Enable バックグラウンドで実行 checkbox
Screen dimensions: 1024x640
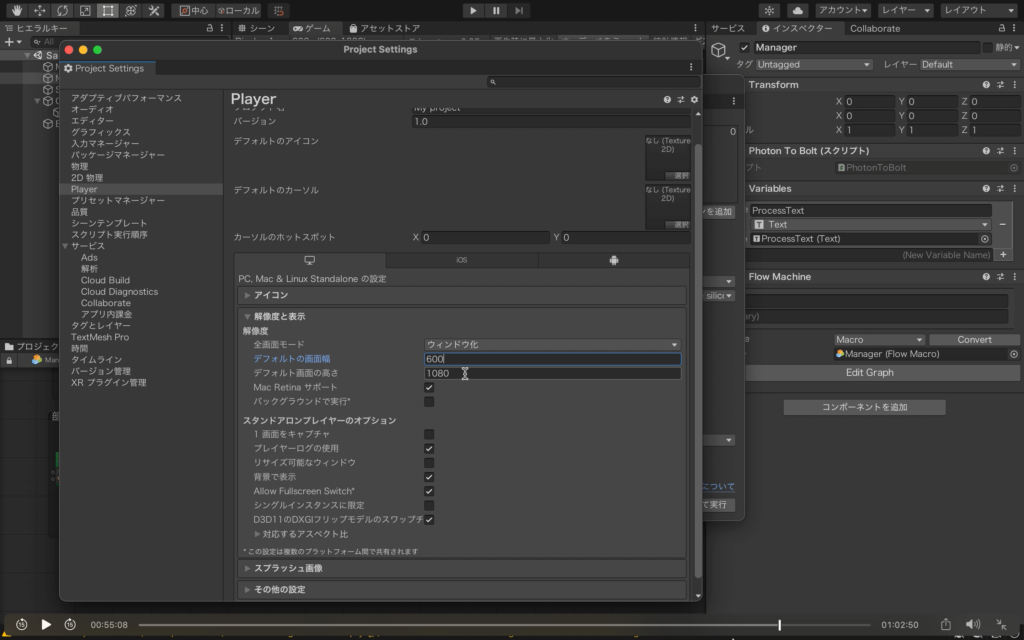429,402
